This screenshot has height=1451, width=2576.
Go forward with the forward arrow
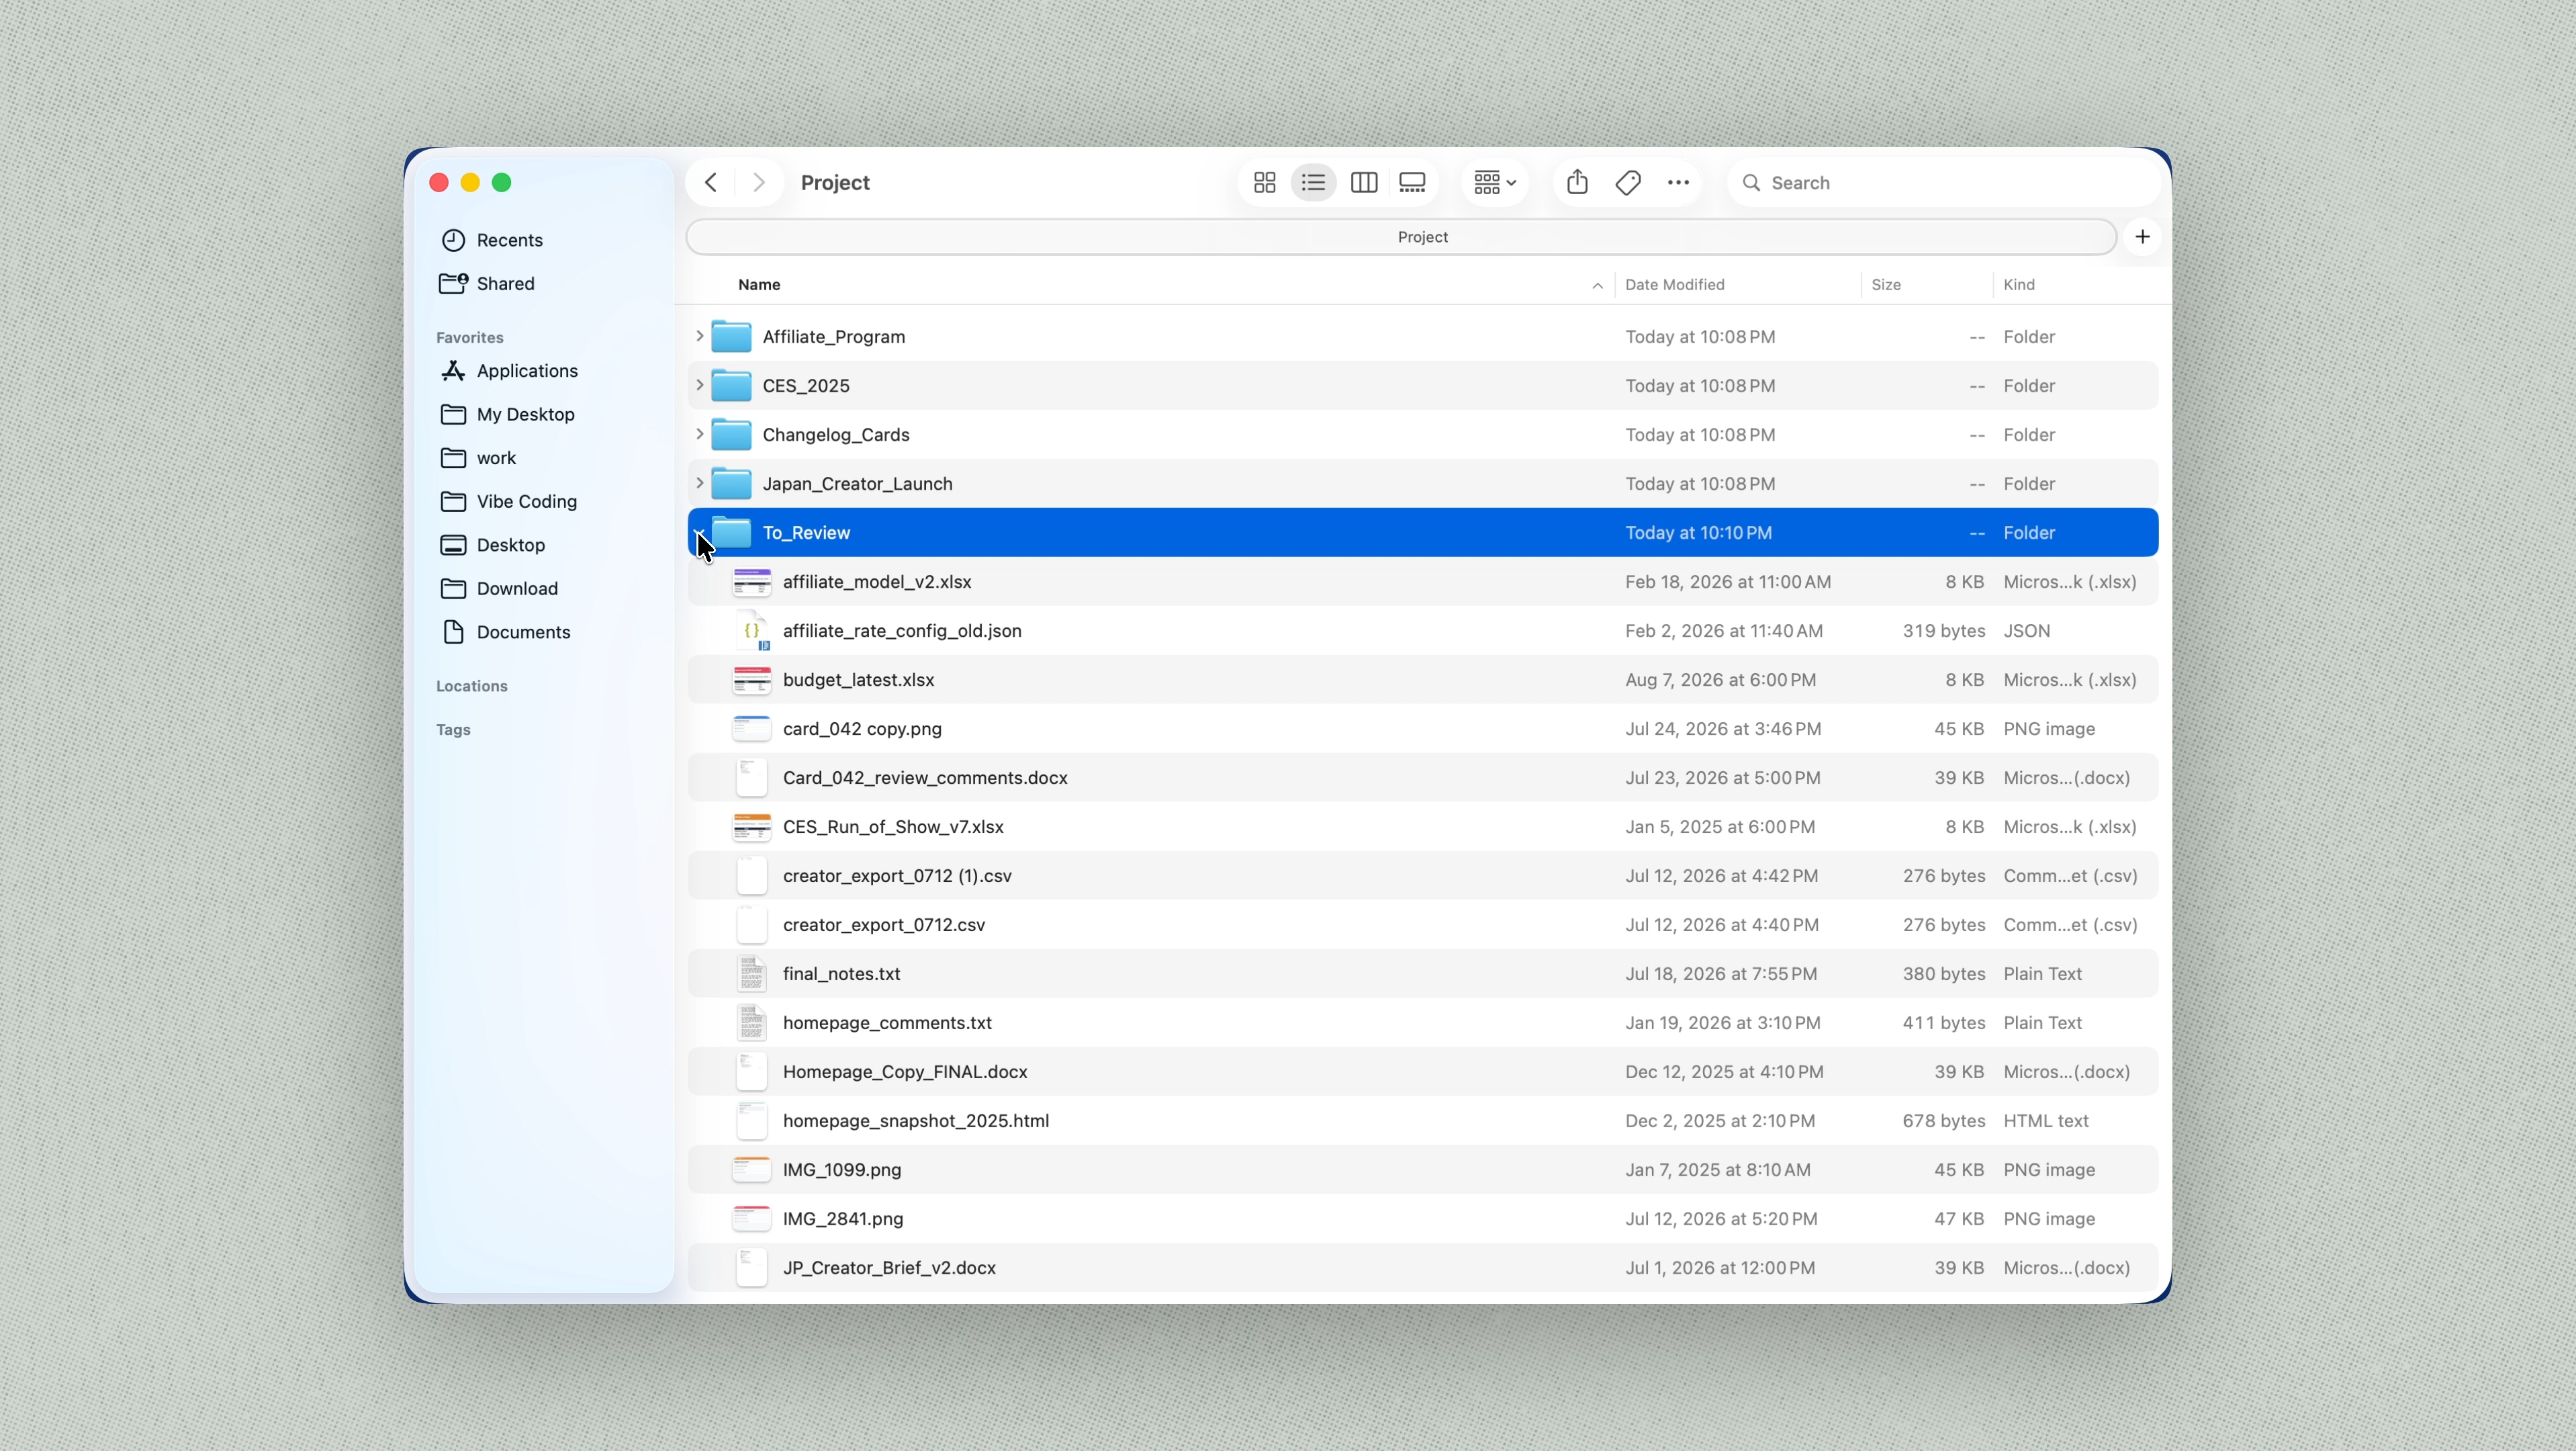(758, 182)
